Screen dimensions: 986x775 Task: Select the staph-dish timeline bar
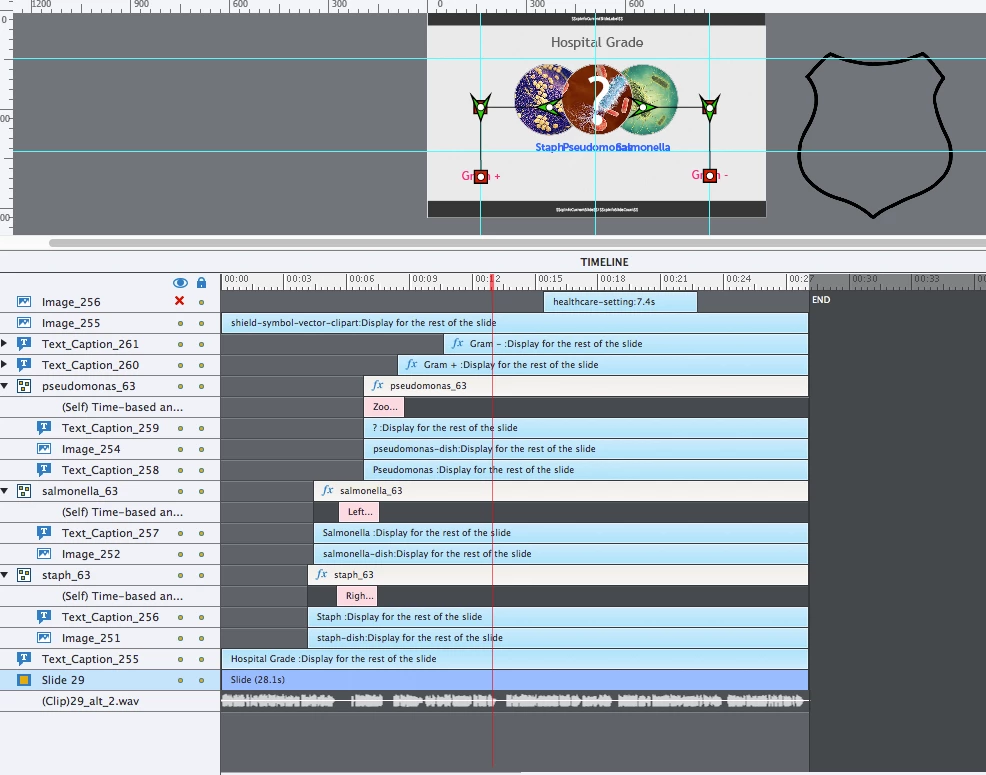pos(558,638)
